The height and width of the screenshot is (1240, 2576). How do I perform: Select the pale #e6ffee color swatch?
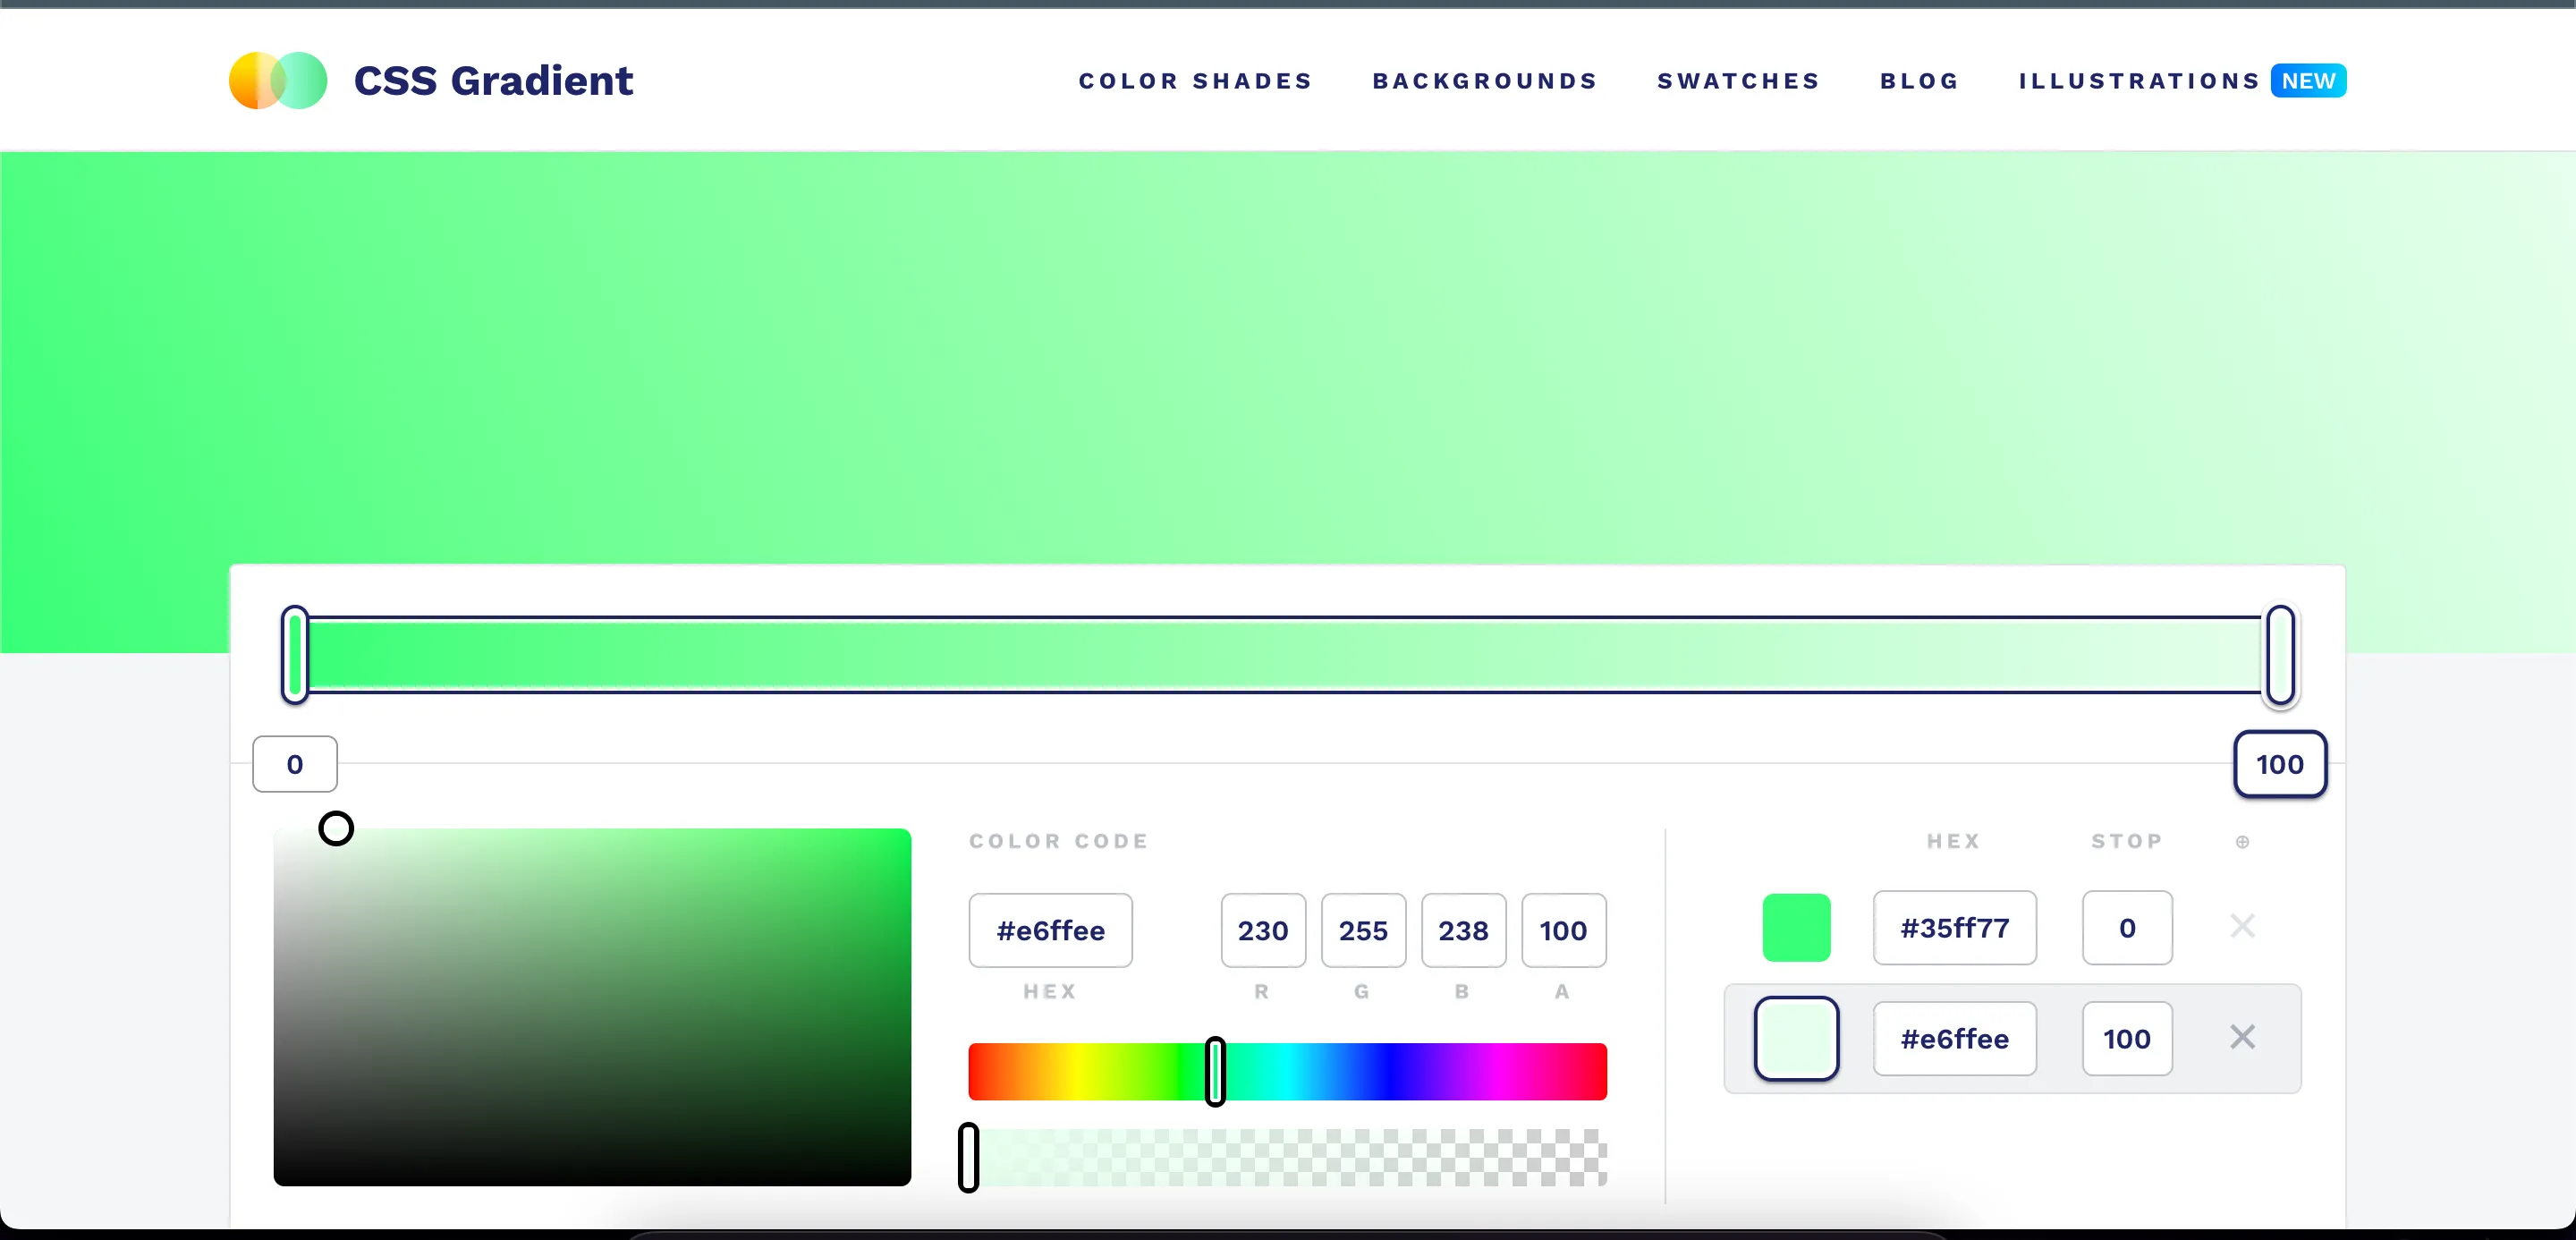1796,1039
